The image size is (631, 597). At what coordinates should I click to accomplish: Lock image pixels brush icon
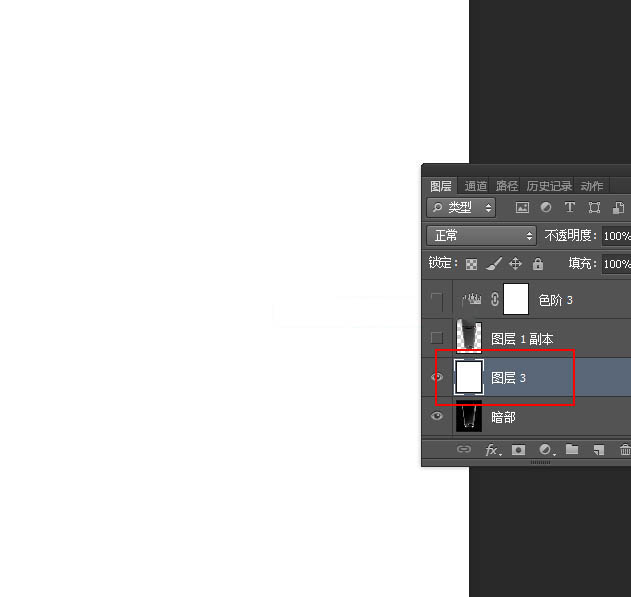click(x=493, y=264)
